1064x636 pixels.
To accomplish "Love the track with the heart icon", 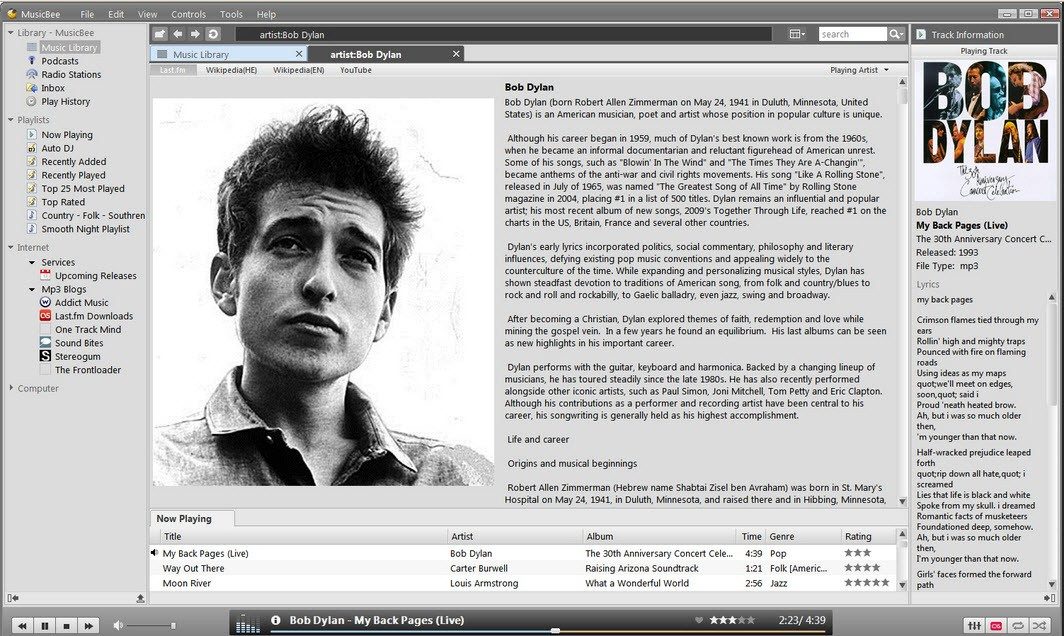I will click(x=699, y=620).
